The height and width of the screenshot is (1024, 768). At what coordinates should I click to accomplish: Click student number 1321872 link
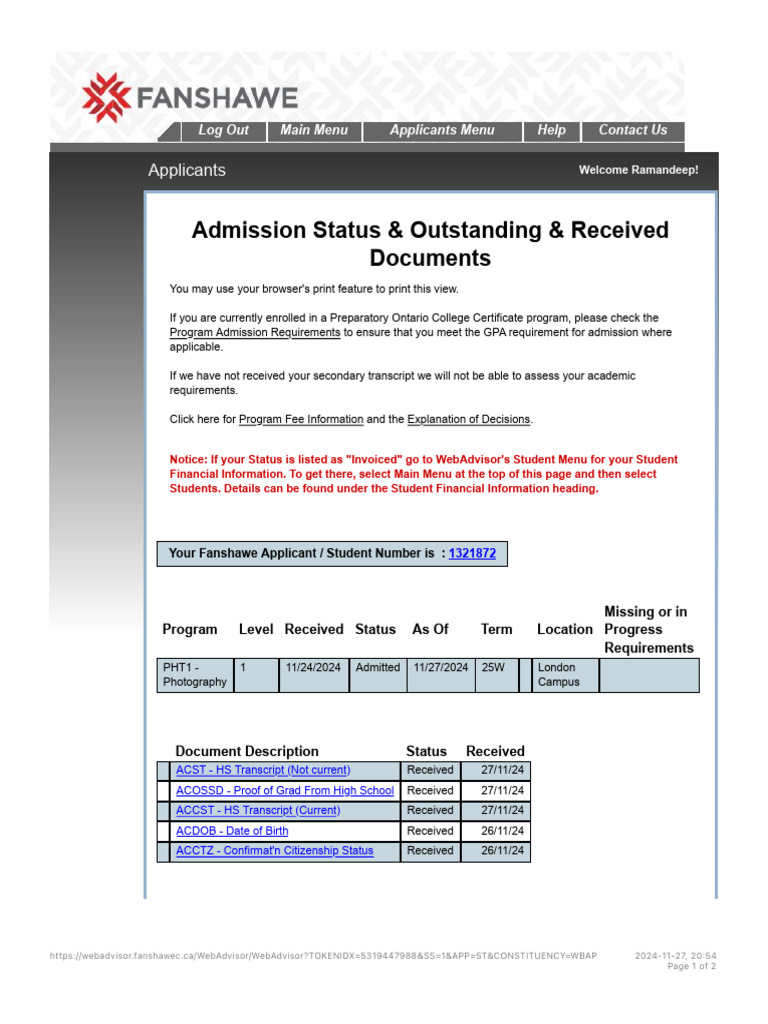coord(472,553)
